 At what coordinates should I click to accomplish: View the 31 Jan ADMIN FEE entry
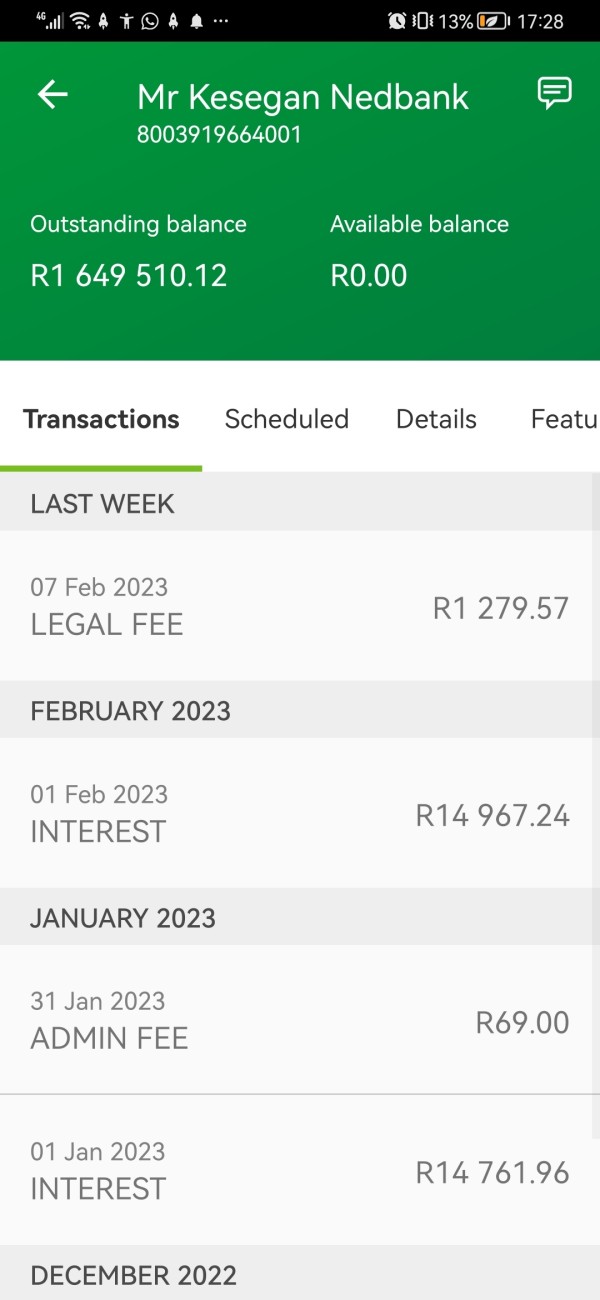(x=300, y=1021)
